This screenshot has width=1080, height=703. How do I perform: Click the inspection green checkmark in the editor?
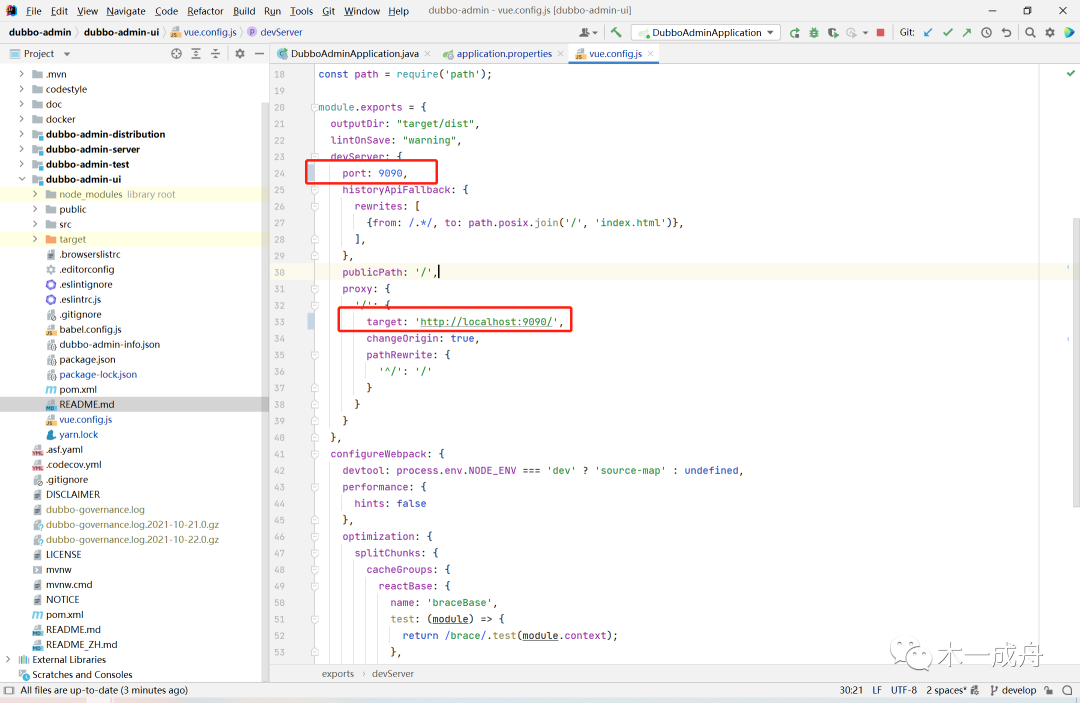point(1070,73)
